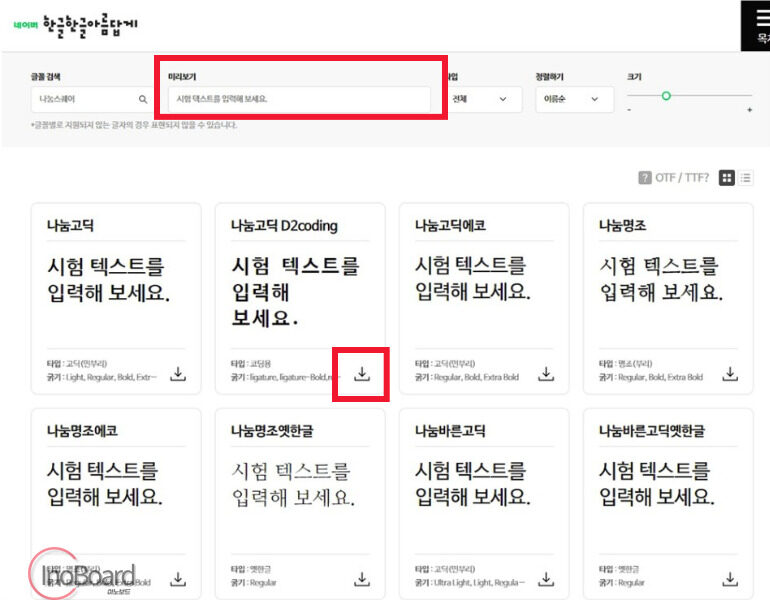Click the Naver 한글한글아름답게 logo

tap(76, 26)
